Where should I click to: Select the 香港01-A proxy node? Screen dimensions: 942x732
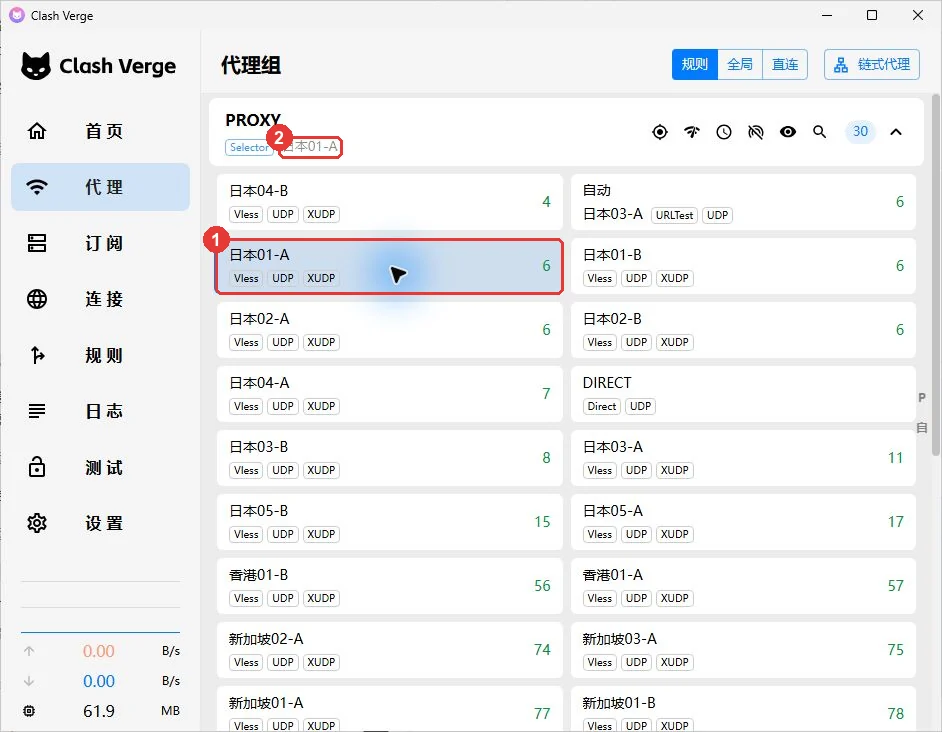(x=743, y=586)
